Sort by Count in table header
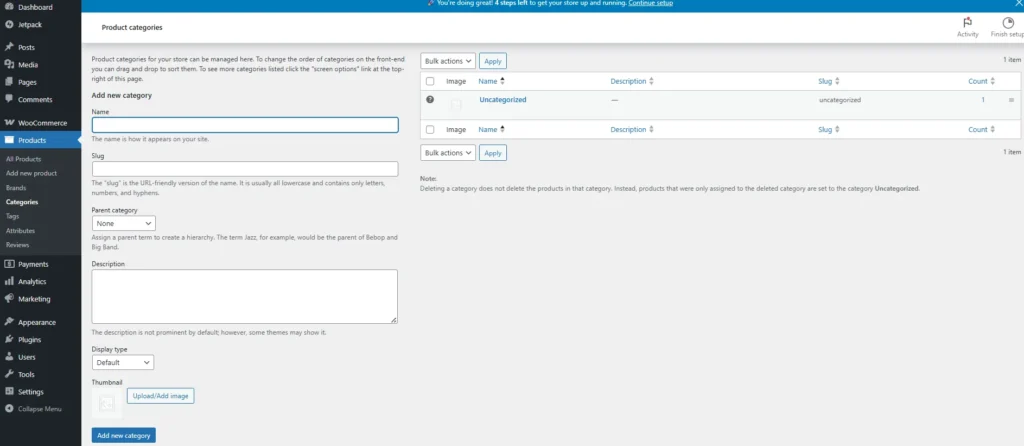 (982, 82)
